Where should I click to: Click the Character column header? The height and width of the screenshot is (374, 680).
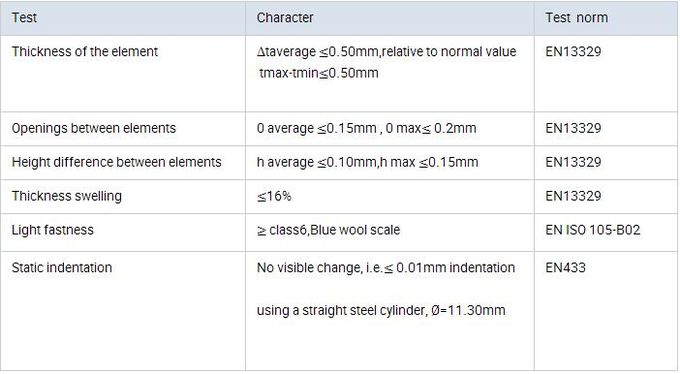(390, 18)
